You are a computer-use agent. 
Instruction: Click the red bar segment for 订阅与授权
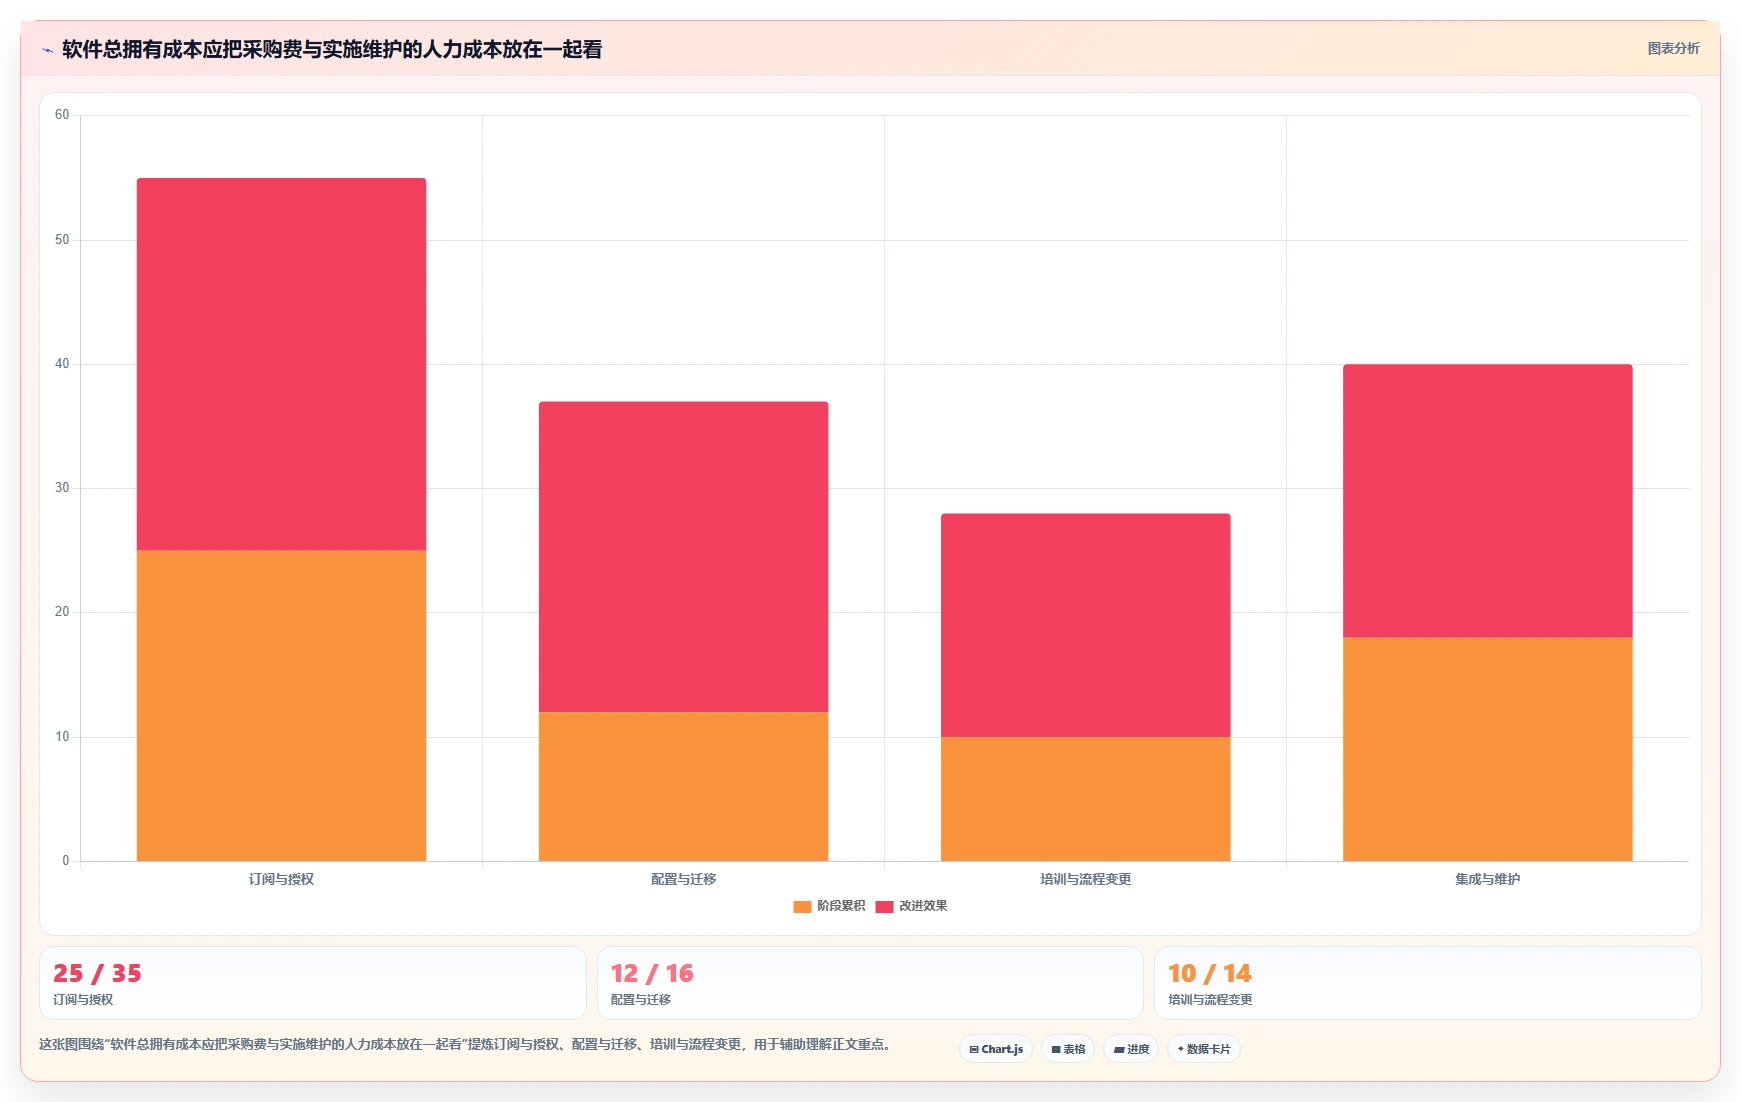click(x=281, y=364)
